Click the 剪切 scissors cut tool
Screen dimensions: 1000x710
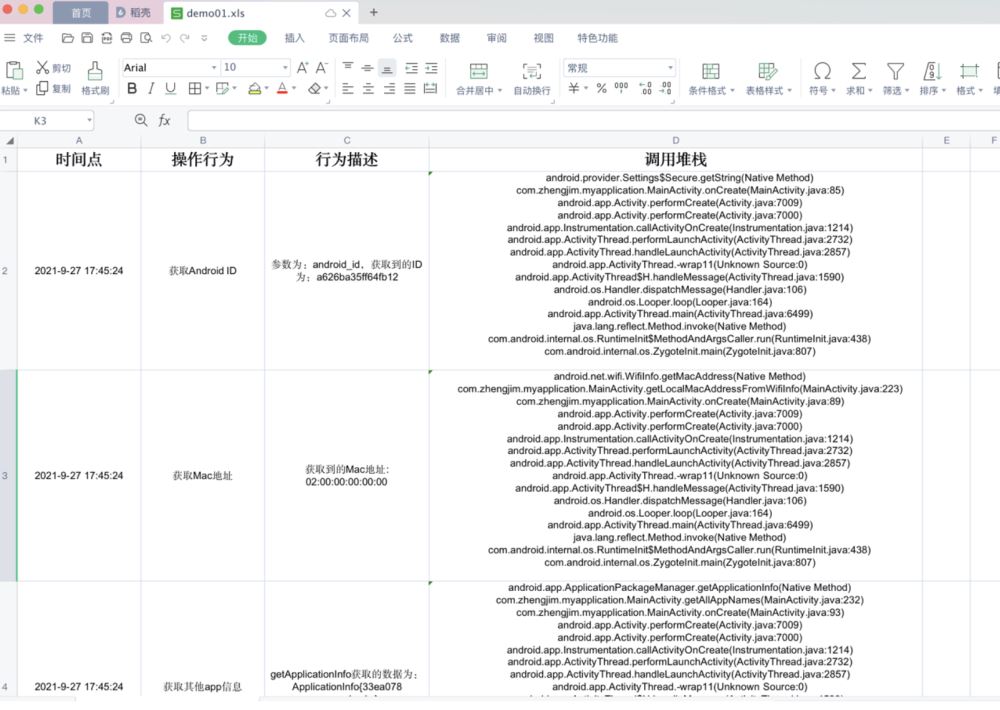click(54, 68)
